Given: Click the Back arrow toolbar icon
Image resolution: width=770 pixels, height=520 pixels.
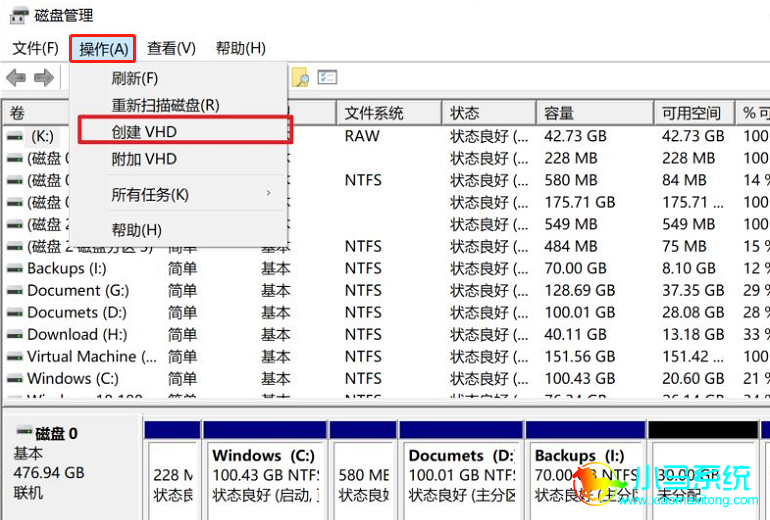Looking at the screenshot, I should click(x=16, y=78).
